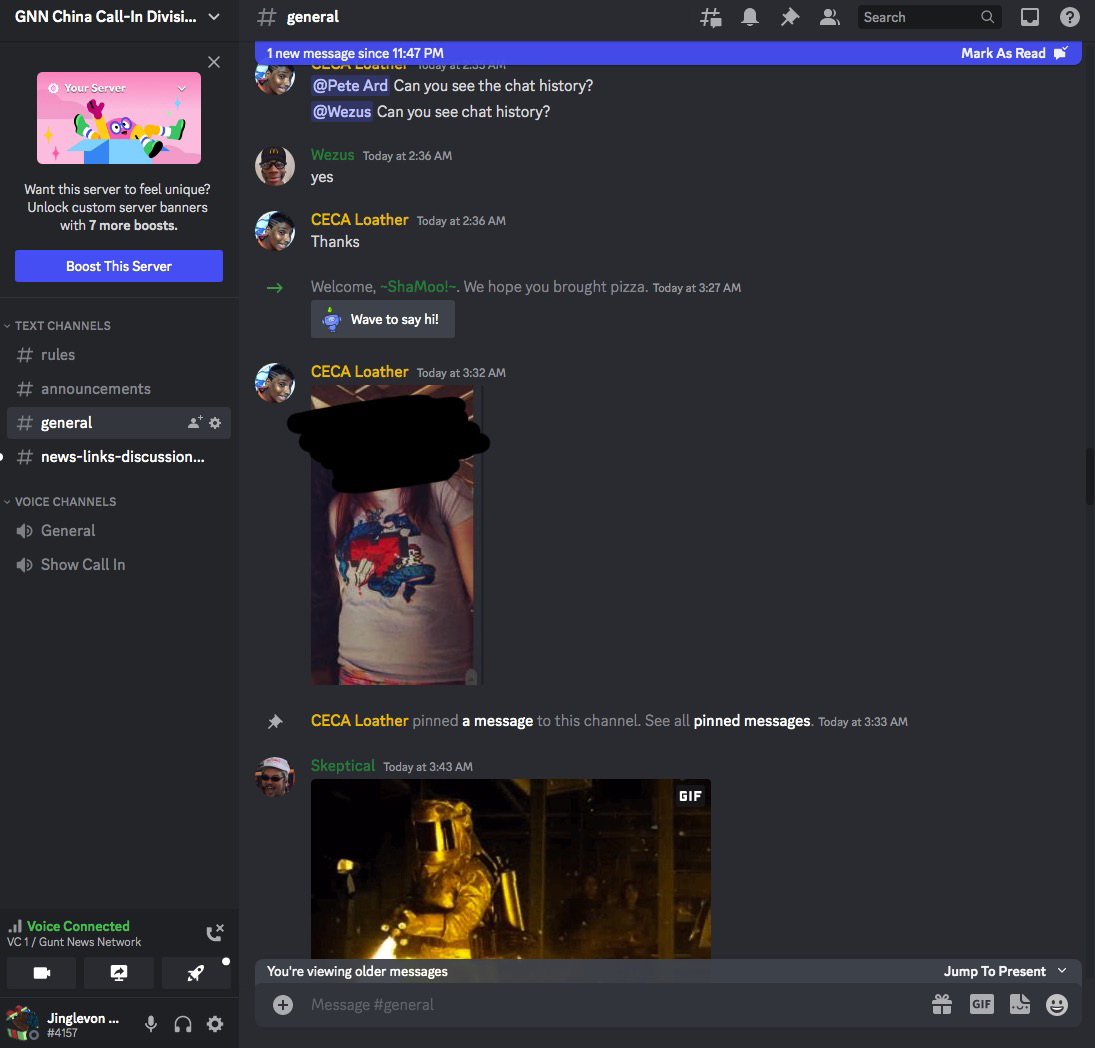The width and height of the screenshot is (1095, 1048).
Task: Open the emoji picker icon
Action: [1057, 1005]
